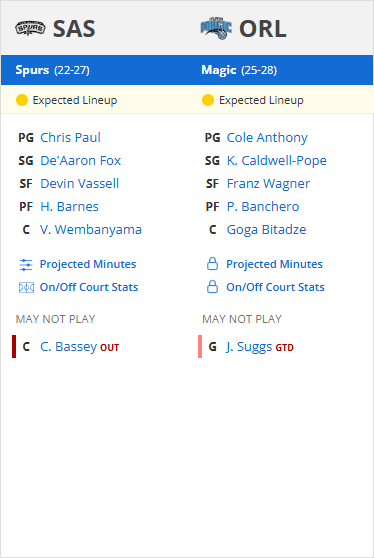Click the Magic On/Off Court Stats lock icon

(x=212, y=286)
